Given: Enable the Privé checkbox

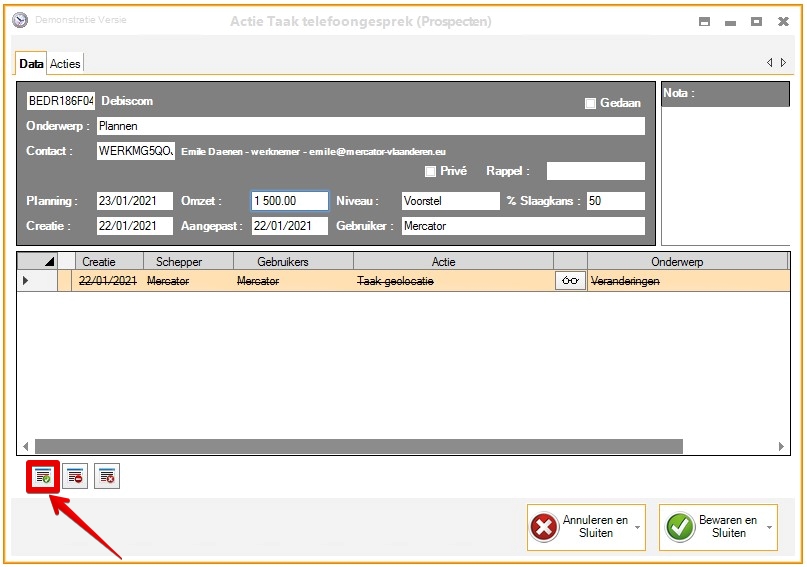Looking at the screenshot, I should [430, 171].
